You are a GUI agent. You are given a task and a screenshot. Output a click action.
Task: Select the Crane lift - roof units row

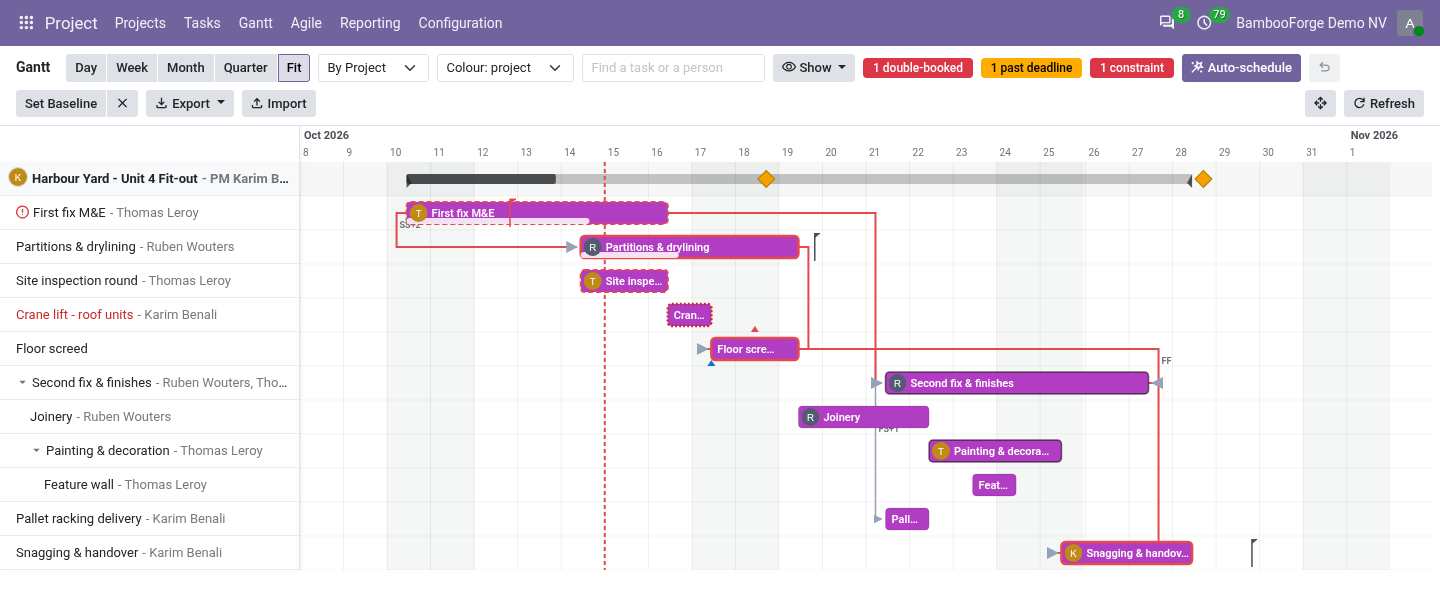click(x=150, y=315)
